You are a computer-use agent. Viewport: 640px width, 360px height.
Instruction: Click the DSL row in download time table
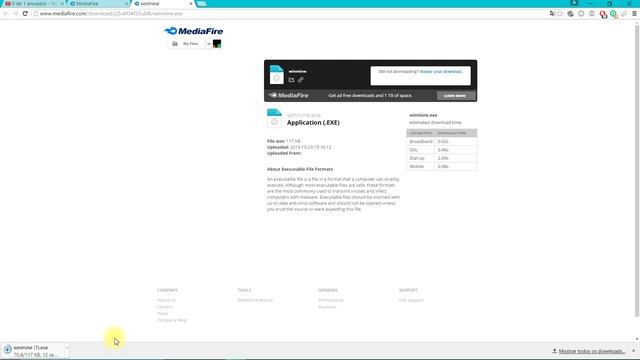(442, 150)
